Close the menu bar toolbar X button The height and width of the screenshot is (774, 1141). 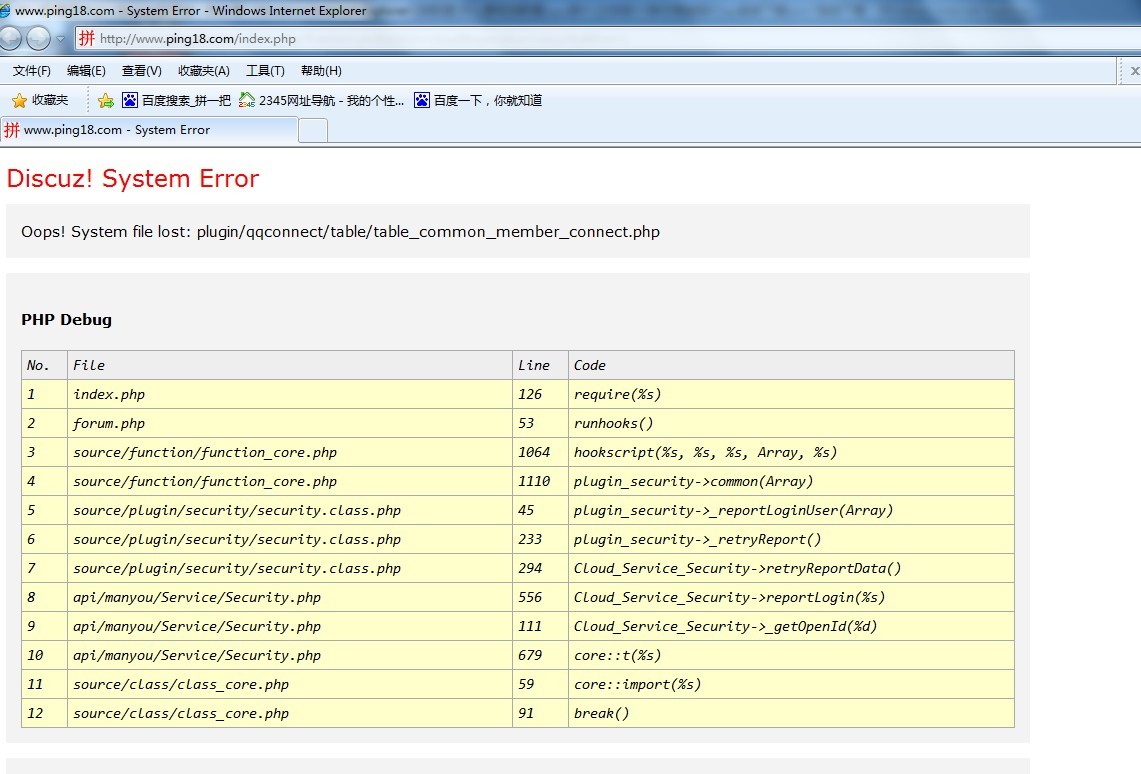1134,71
